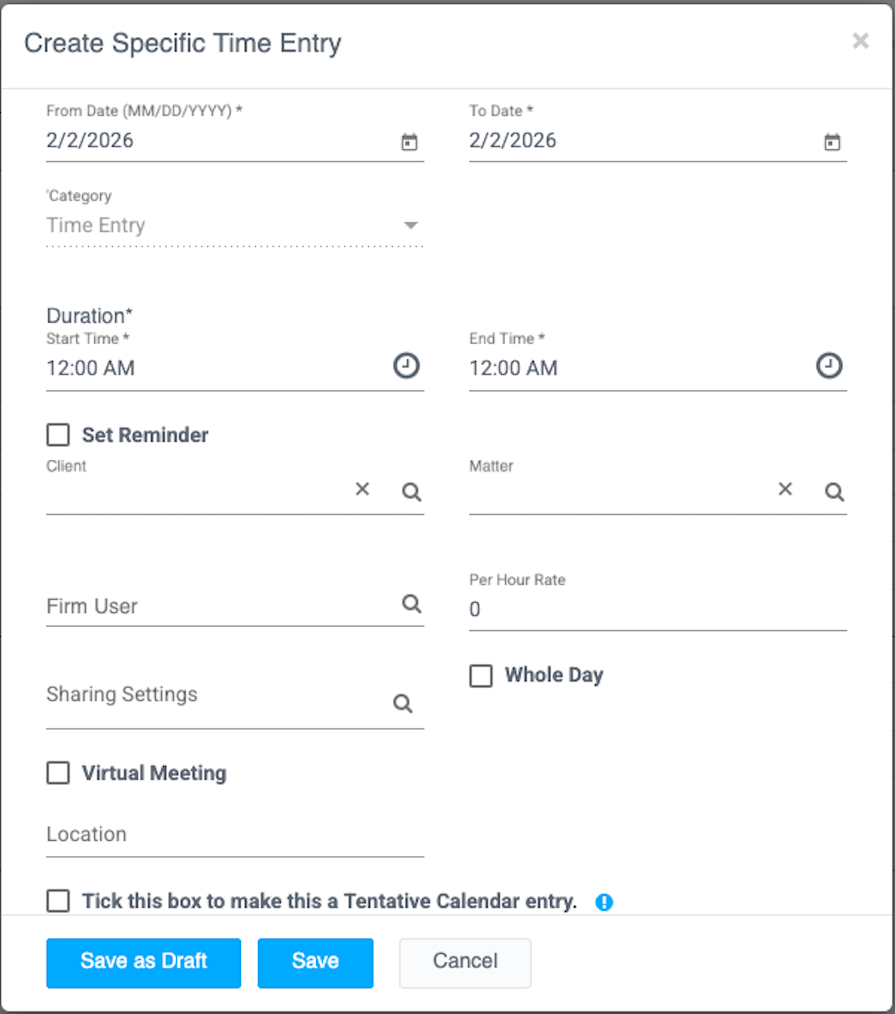Tick the Tentative Calendar entry checkbox

coord(57,901)
